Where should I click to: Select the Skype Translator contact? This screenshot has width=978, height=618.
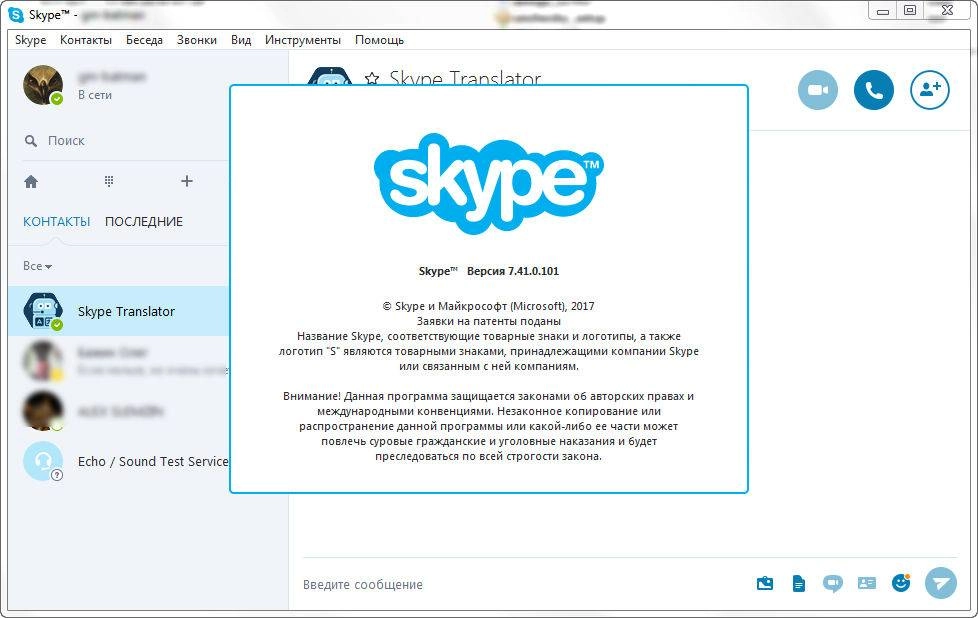[119, 311]
